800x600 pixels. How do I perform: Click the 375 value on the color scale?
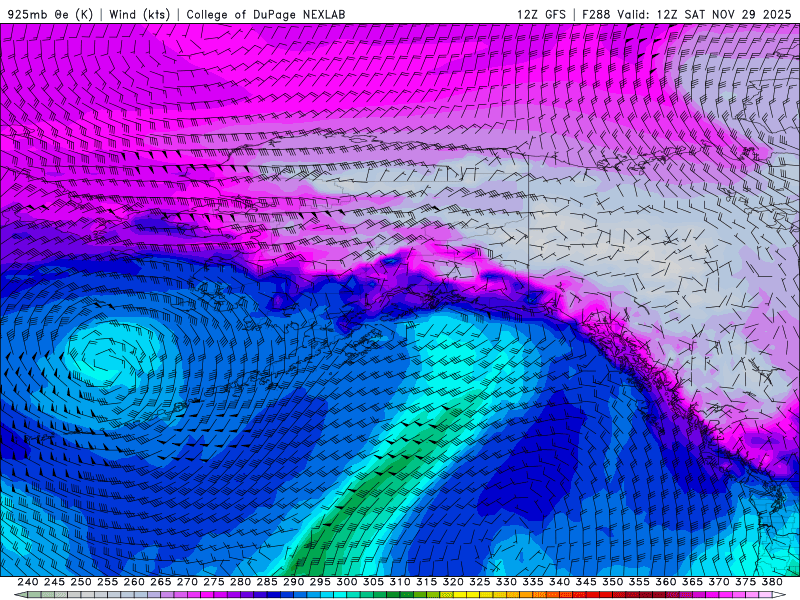[745, 582]
